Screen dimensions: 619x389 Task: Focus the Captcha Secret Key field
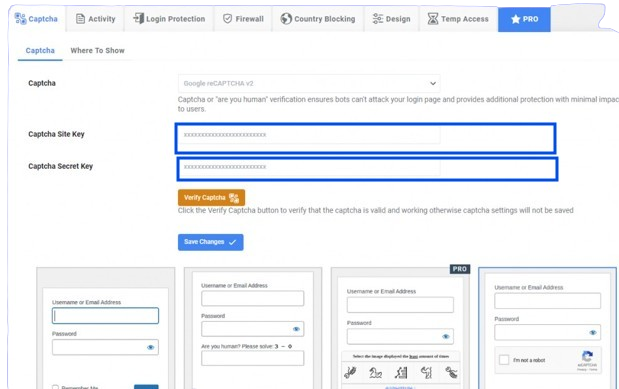(309, 167)
